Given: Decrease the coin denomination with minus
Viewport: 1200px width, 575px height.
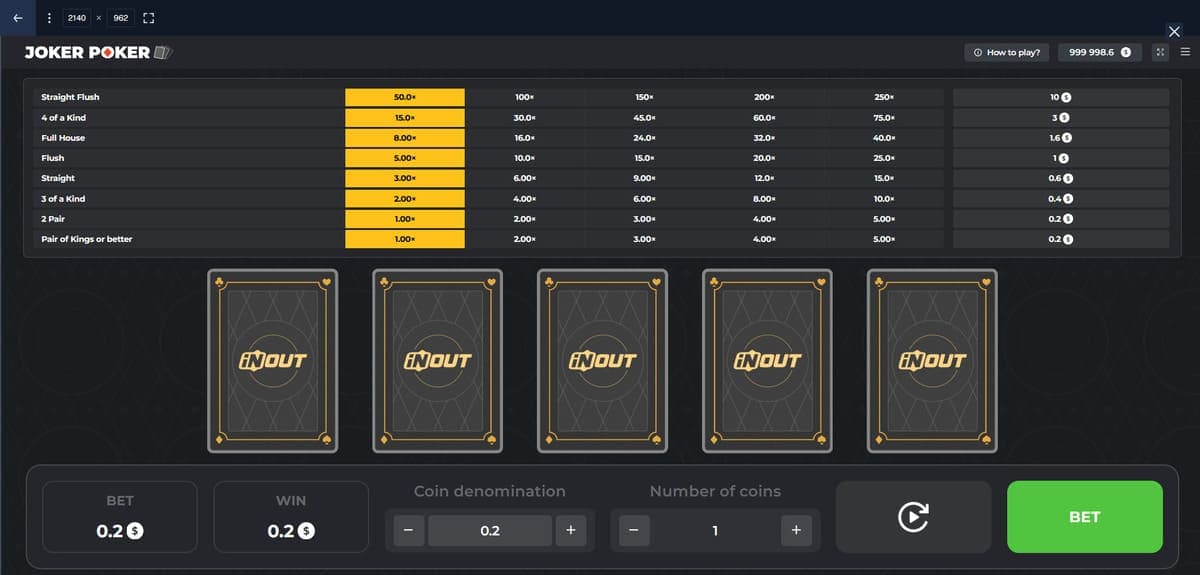Looking at the screenshot, I should (406, 531).
